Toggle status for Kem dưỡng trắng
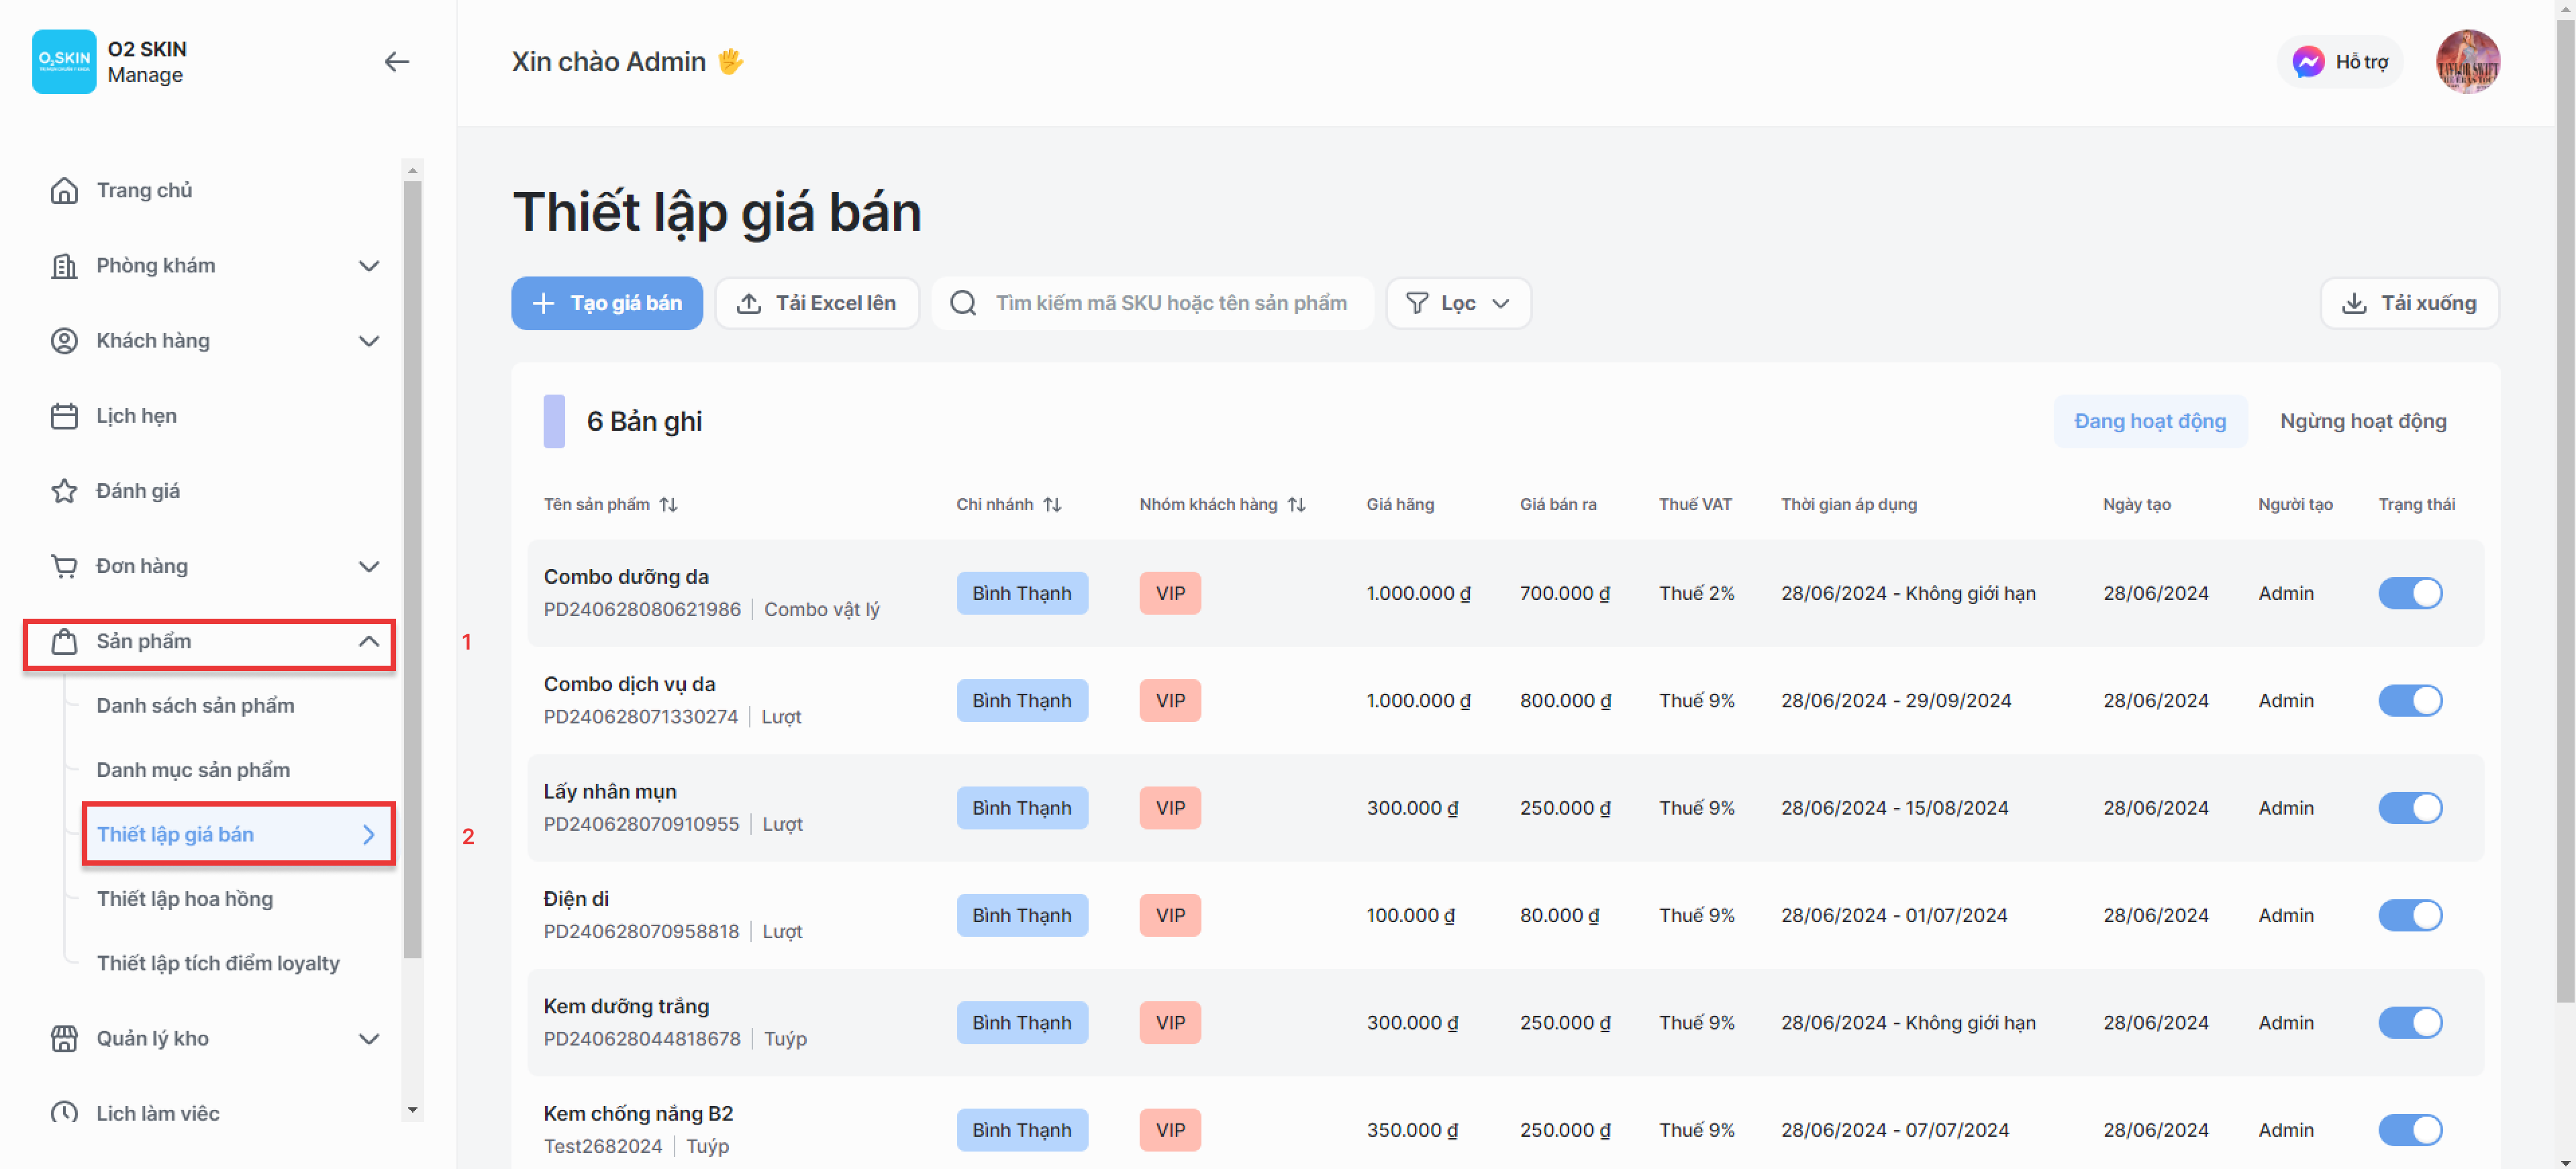This screenshot has width=2576, height=1169. 2409,1023
